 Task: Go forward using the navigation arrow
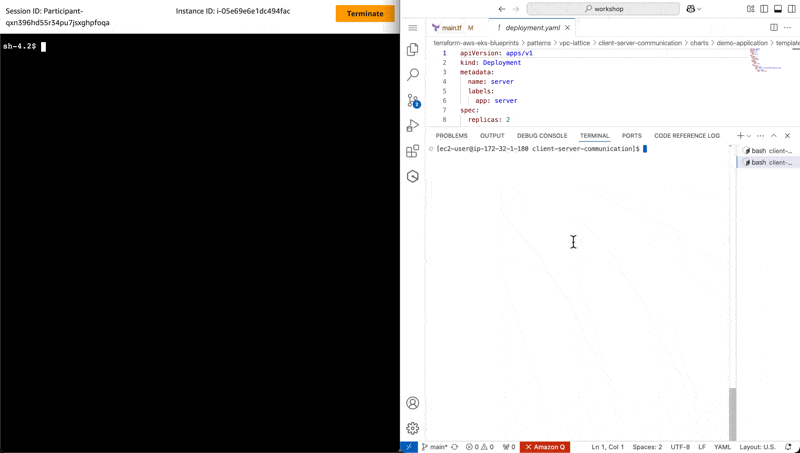516,9
